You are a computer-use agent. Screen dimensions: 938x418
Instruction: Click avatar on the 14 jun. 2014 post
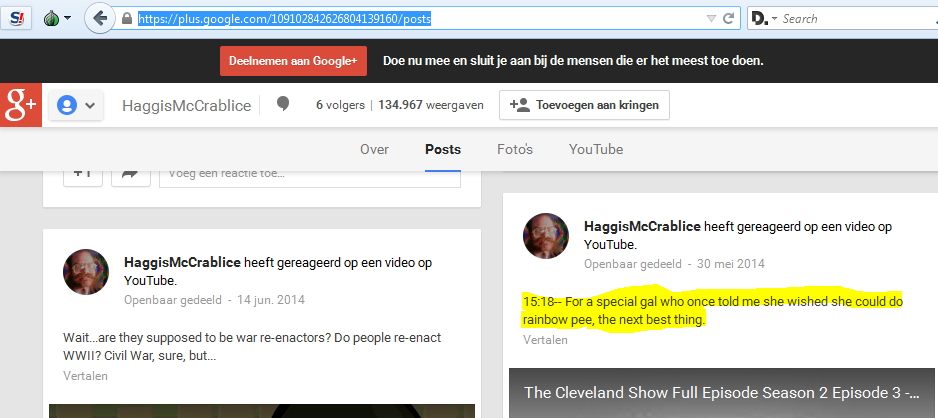(86, 272)
